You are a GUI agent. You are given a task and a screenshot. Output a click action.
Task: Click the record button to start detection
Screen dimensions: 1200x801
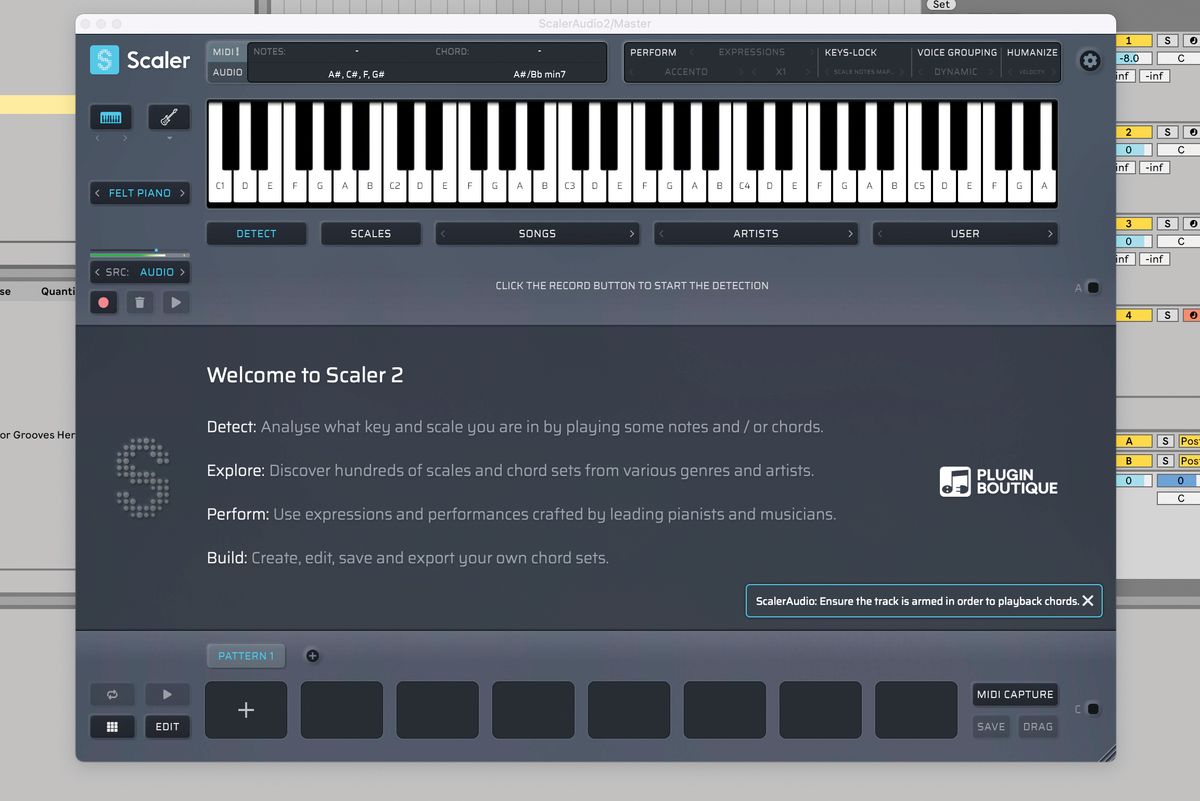[x=103, y=302]
